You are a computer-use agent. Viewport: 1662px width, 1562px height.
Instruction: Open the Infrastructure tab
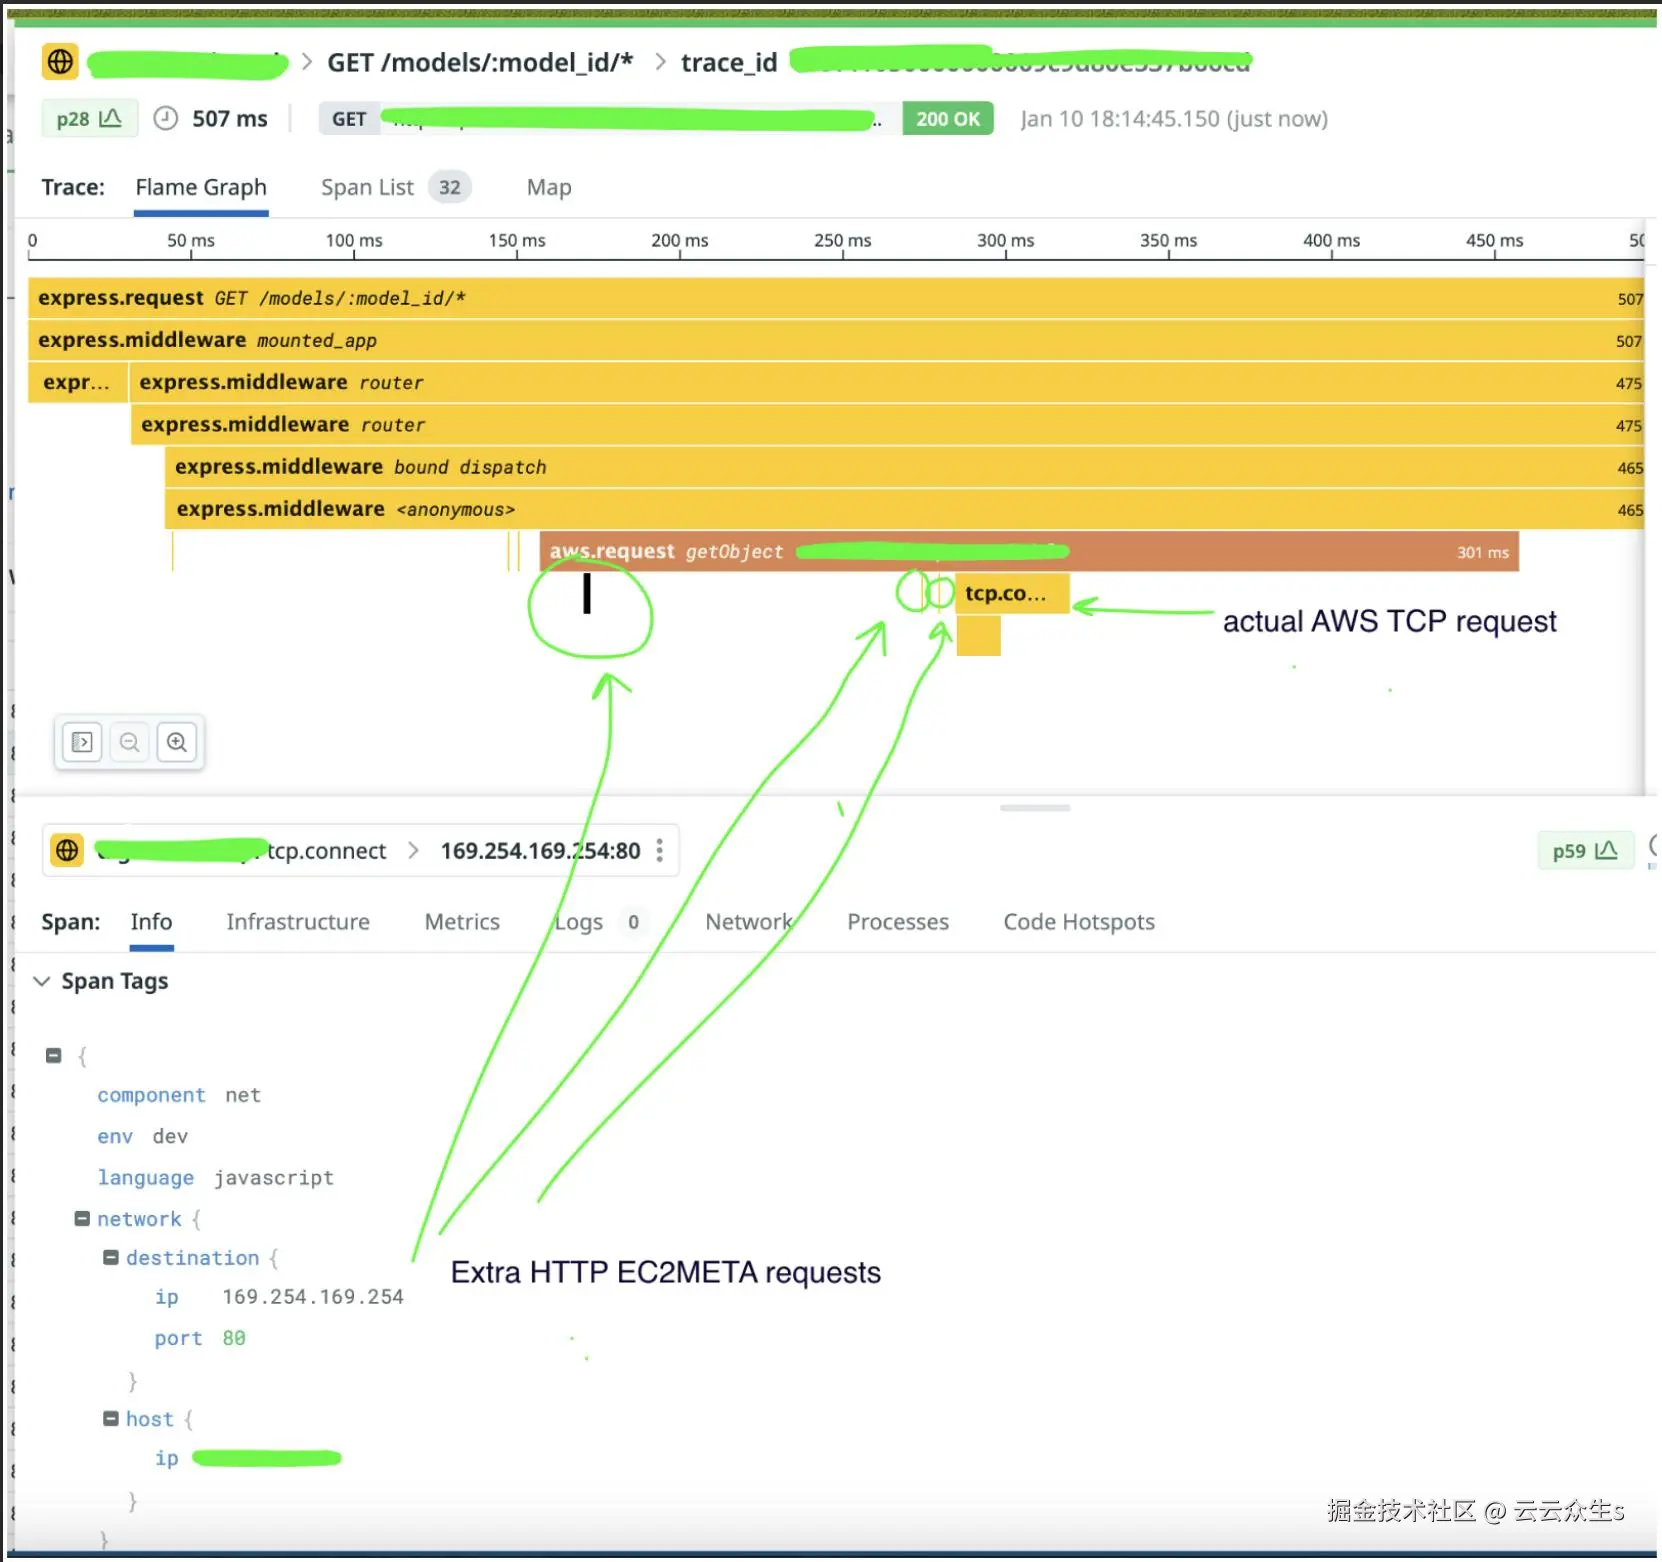(298, 921)
